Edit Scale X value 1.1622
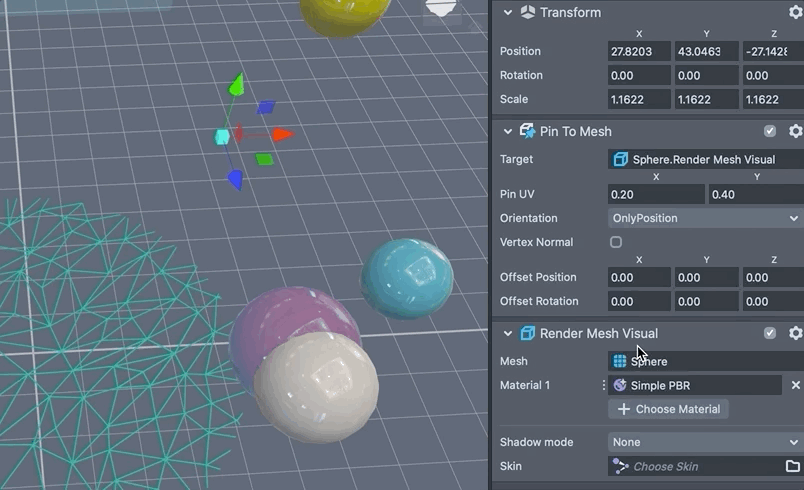 point(639,99)
